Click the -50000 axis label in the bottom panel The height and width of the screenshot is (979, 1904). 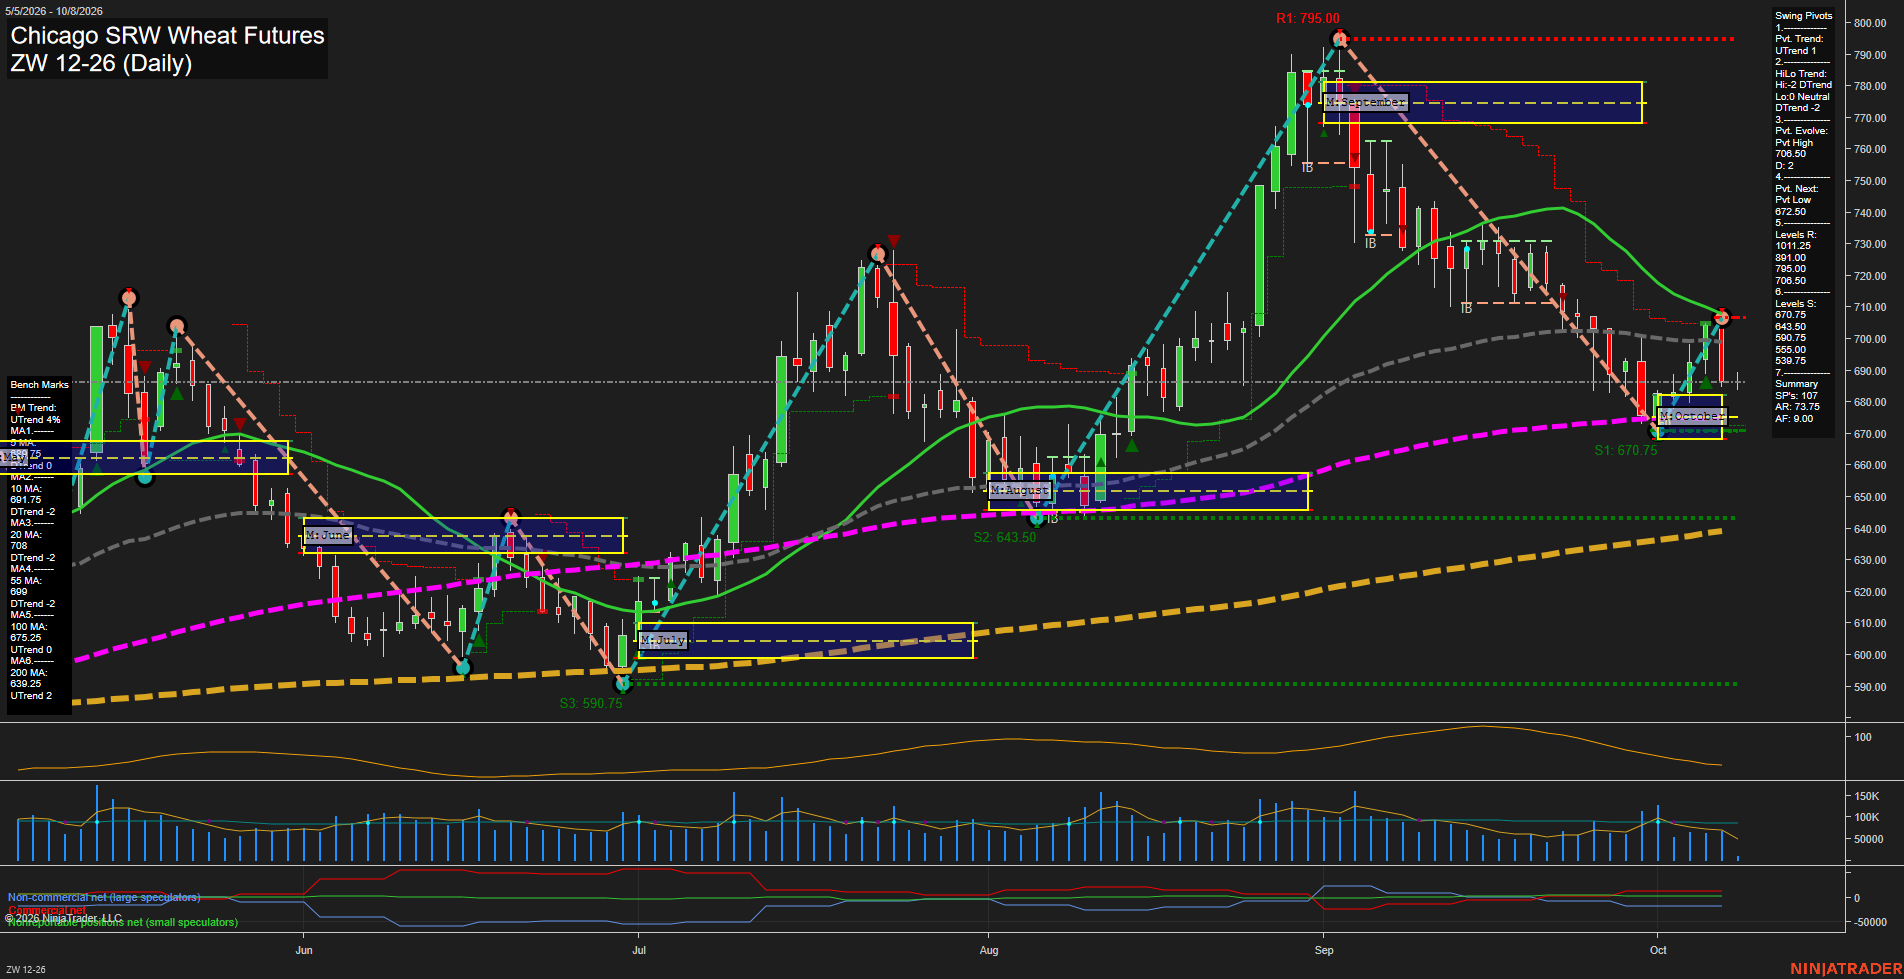(1871, 922)
